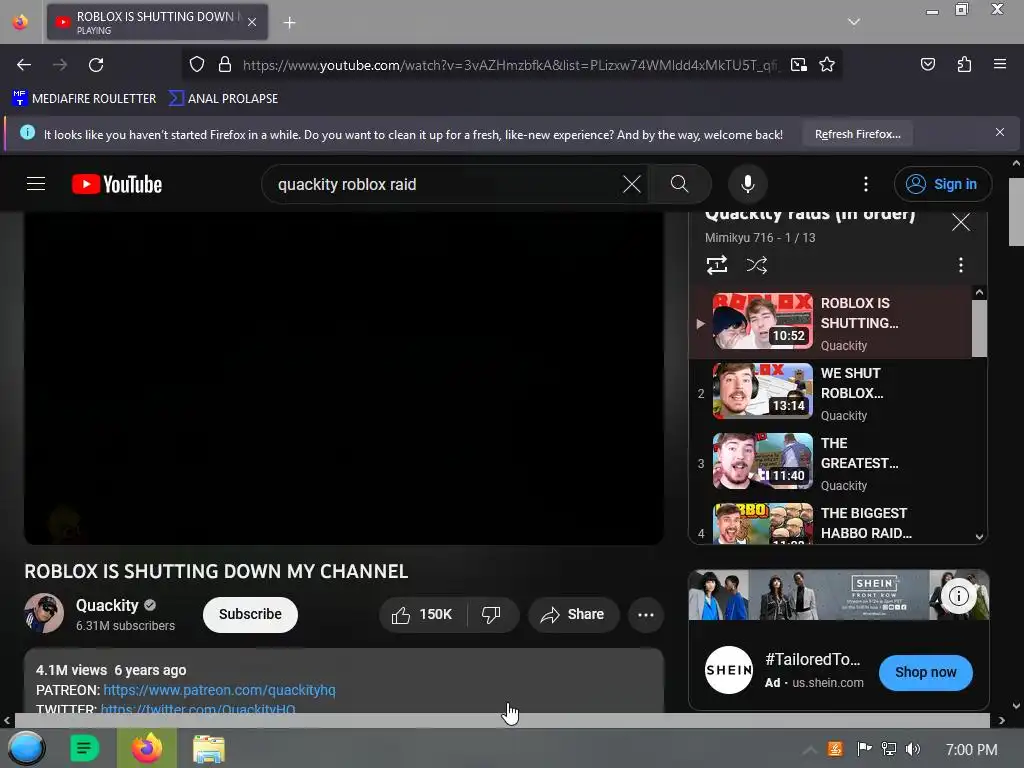This screenshot has height=768, width=1024.
Task: Click Mimikyu 716 playlist owner text
Action: [x=739, y=238]
